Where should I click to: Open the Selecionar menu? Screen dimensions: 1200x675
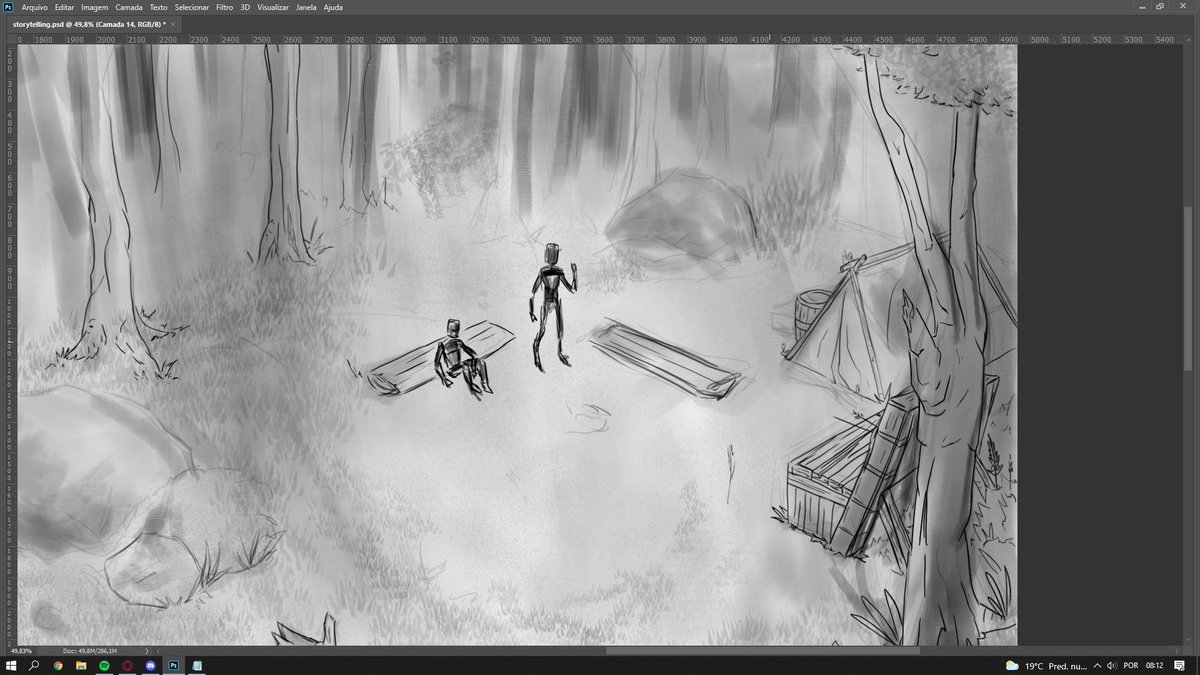point(192,7)
